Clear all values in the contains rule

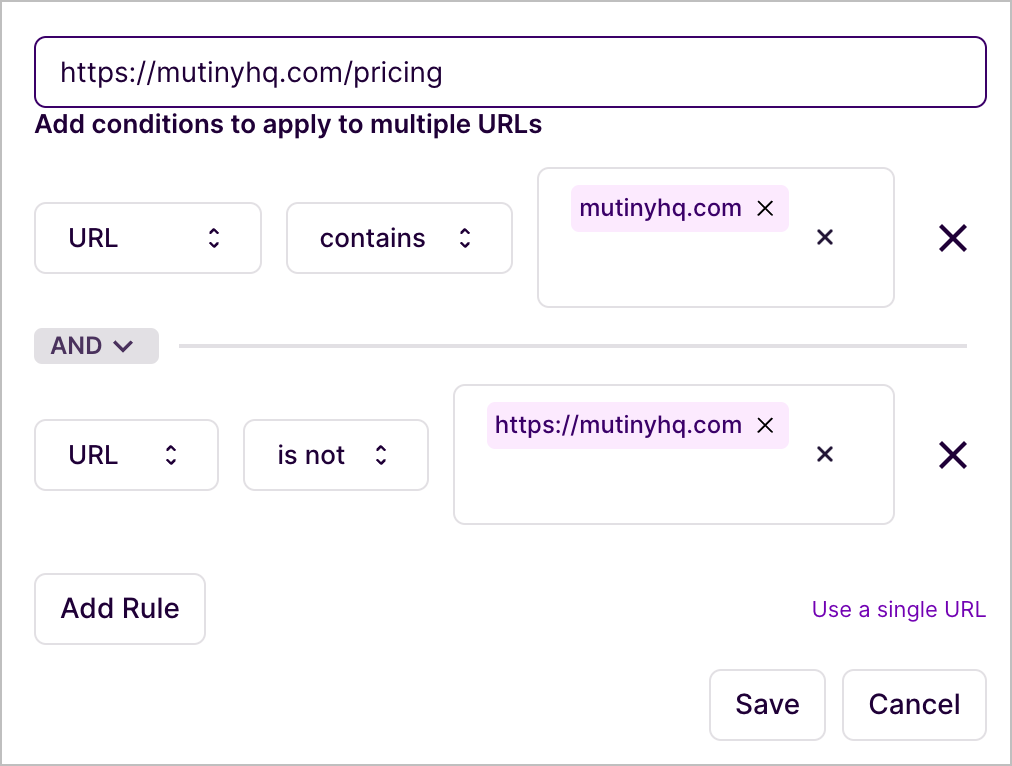[x=825, y=238]
